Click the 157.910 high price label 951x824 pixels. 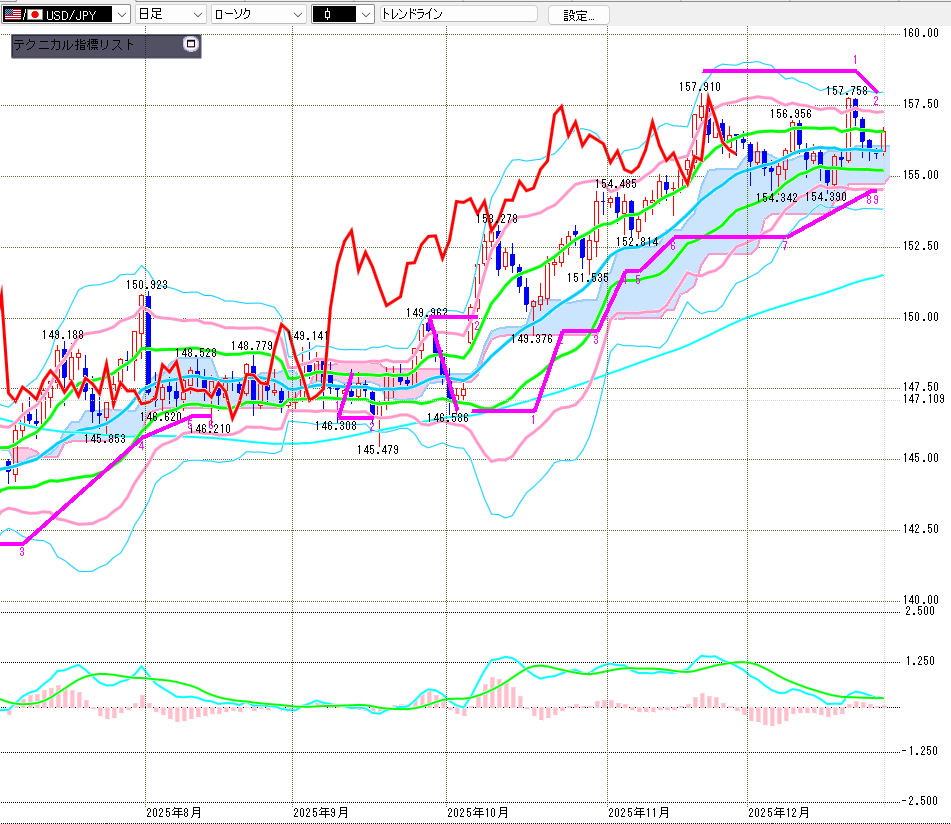pyautogui.click(x=699, y=88)
